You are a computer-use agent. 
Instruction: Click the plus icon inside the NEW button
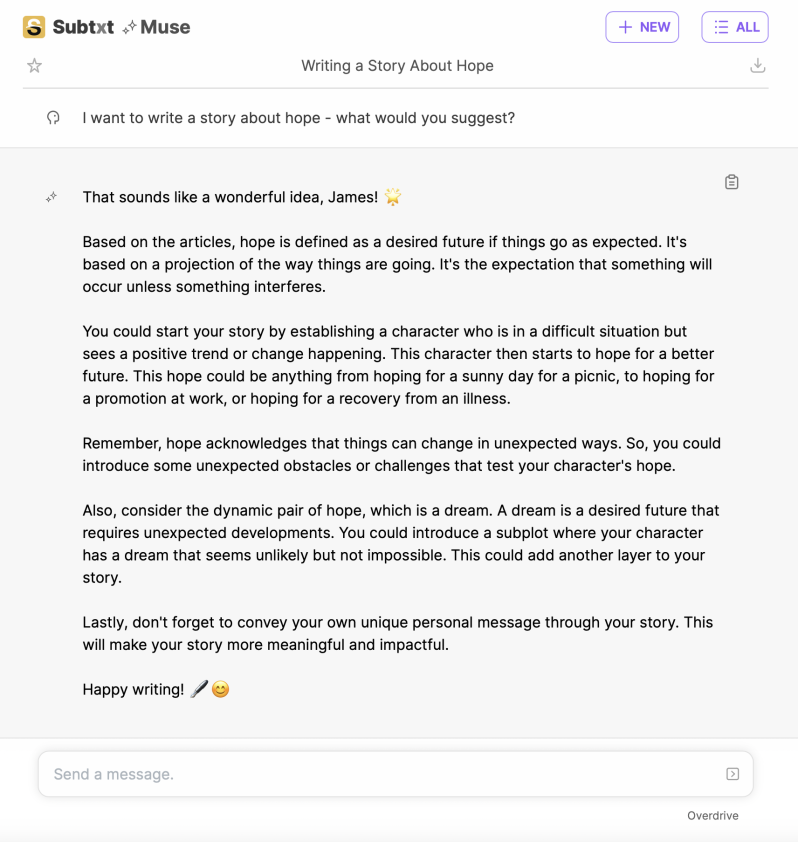[x=626, y=27]
